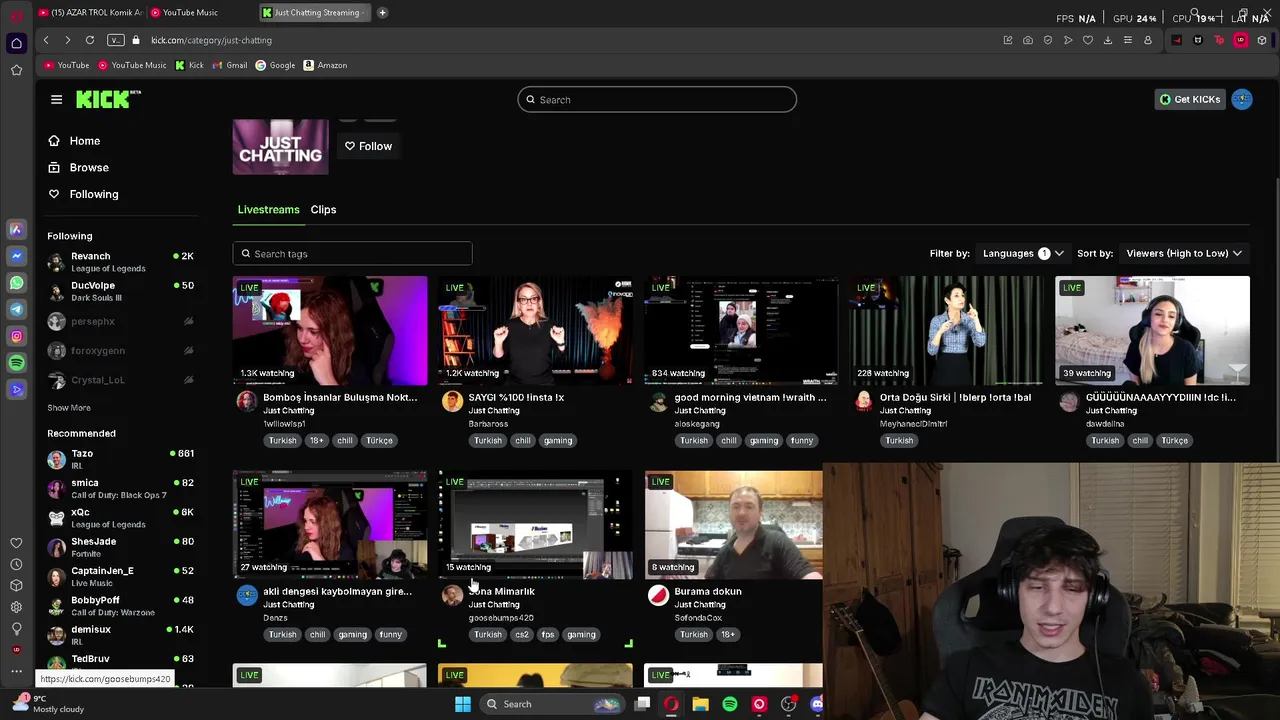
Task: Open the Viewers High to Low sort dropdown
Action: coord(1183,253)
